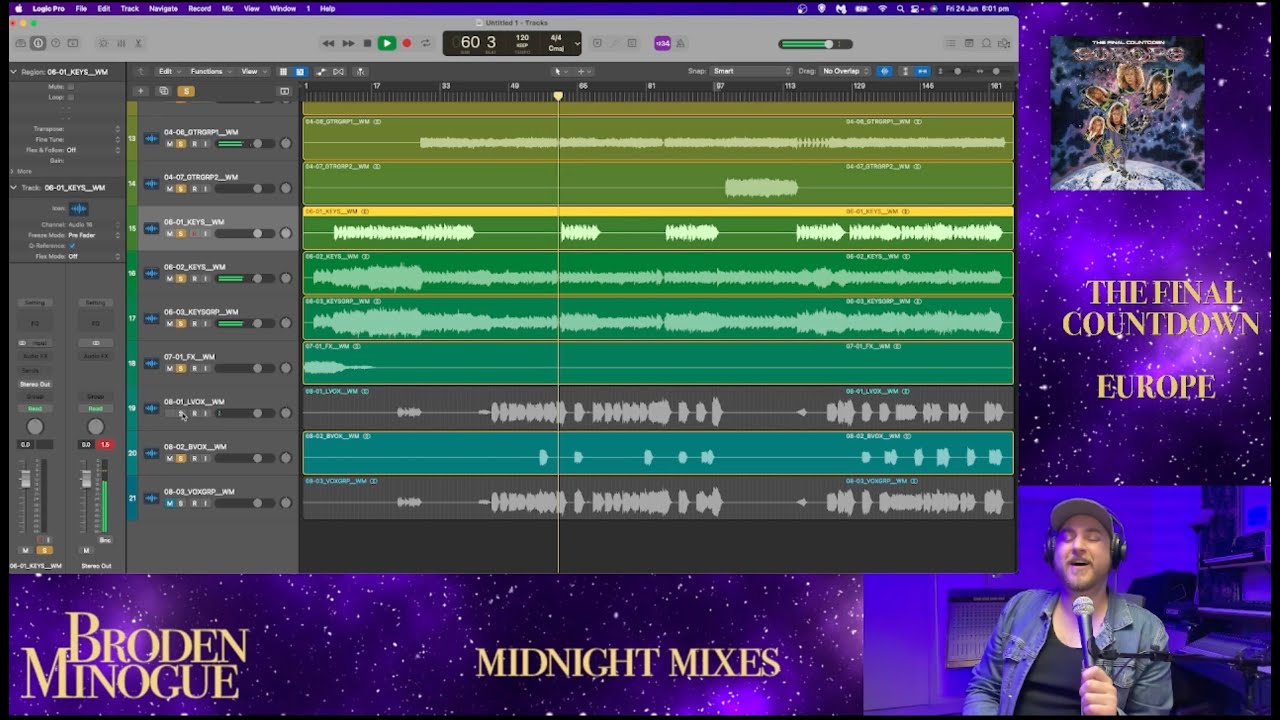Open the Note Pads button
Viewport: 1280px width, 720px height.
(969, 43)
